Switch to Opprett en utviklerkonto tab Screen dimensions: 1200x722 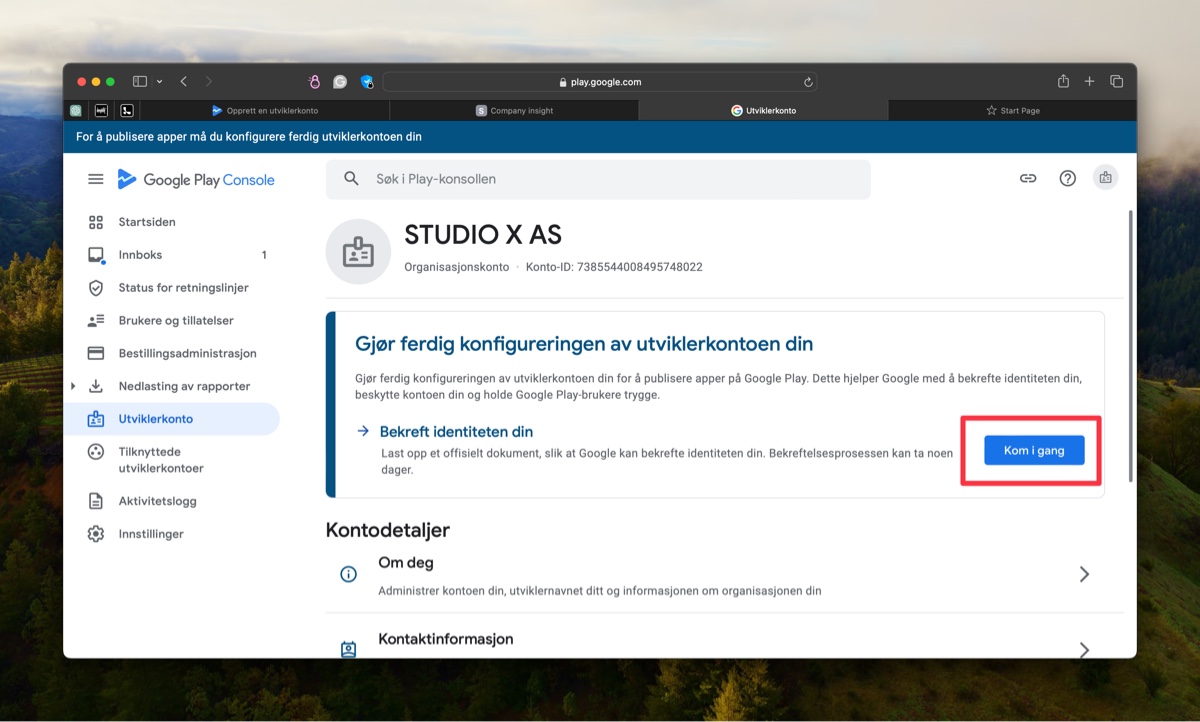[x=265, y=110]
